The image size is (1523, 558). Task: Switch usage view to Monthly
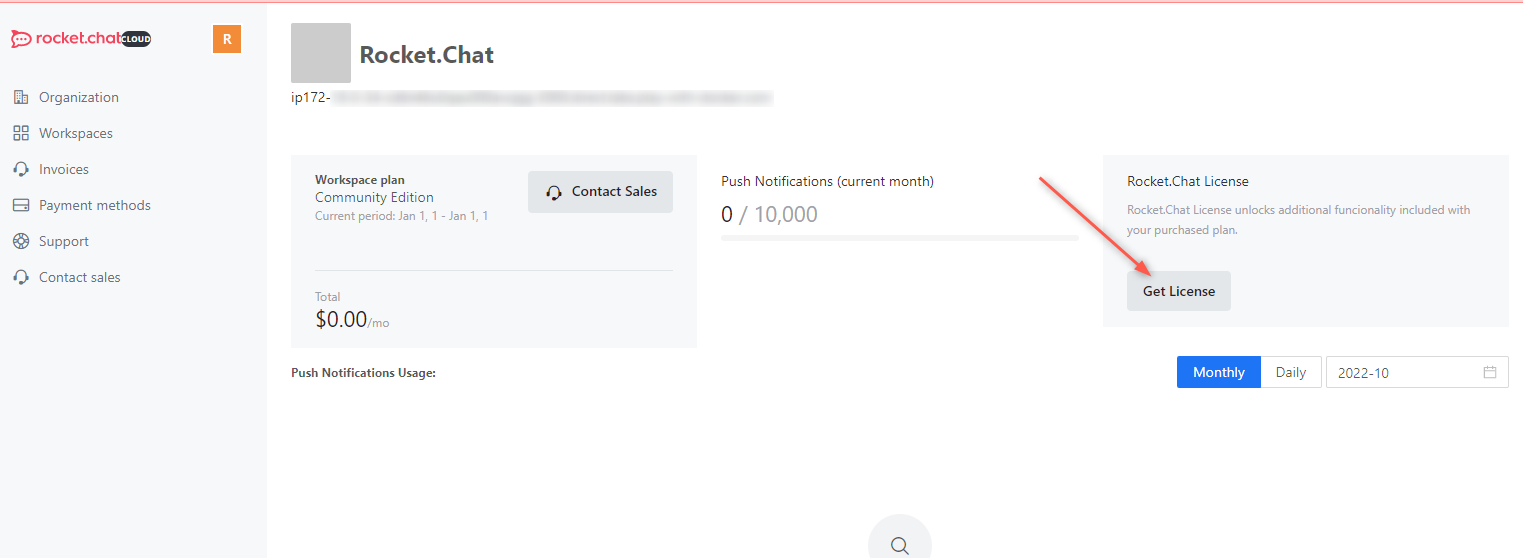[x=1219, y=372]
